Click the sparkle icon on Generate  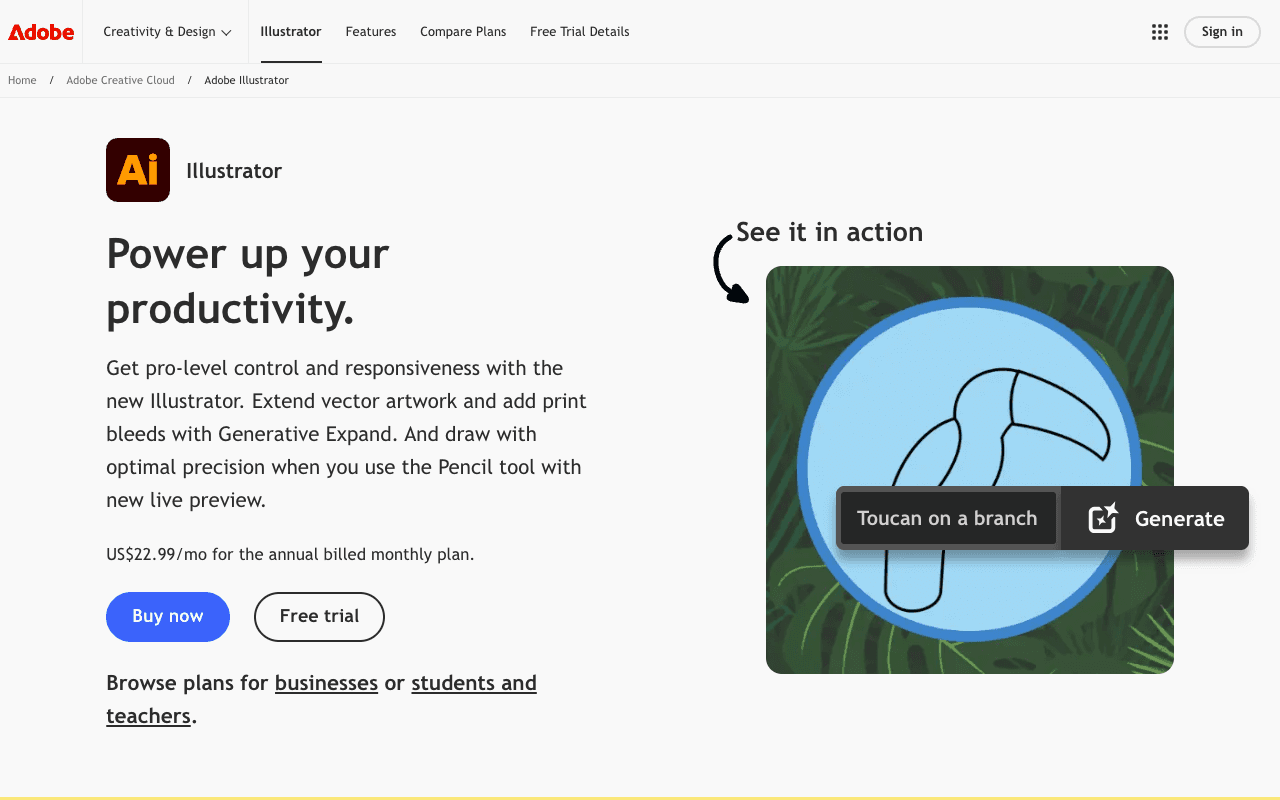pos(1103,518)
